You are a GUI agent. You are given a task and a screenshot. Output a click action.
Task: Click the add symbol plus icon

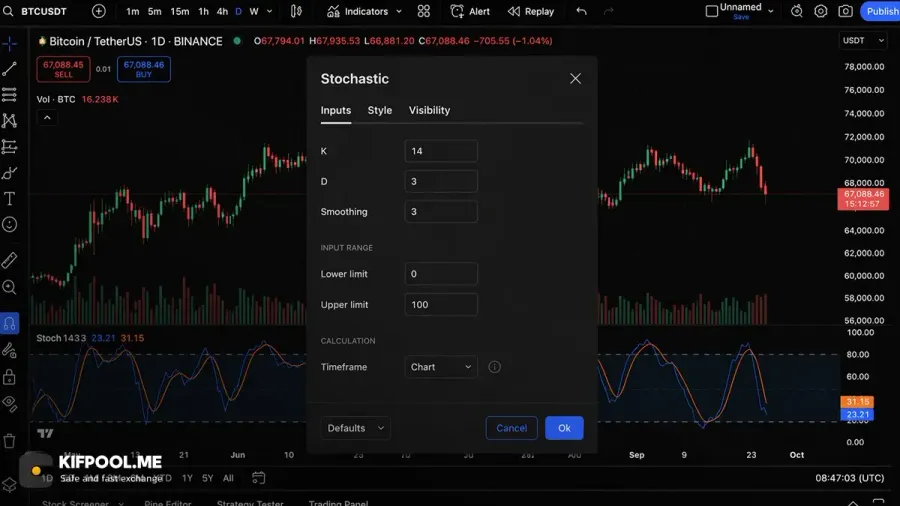point(99,11)
